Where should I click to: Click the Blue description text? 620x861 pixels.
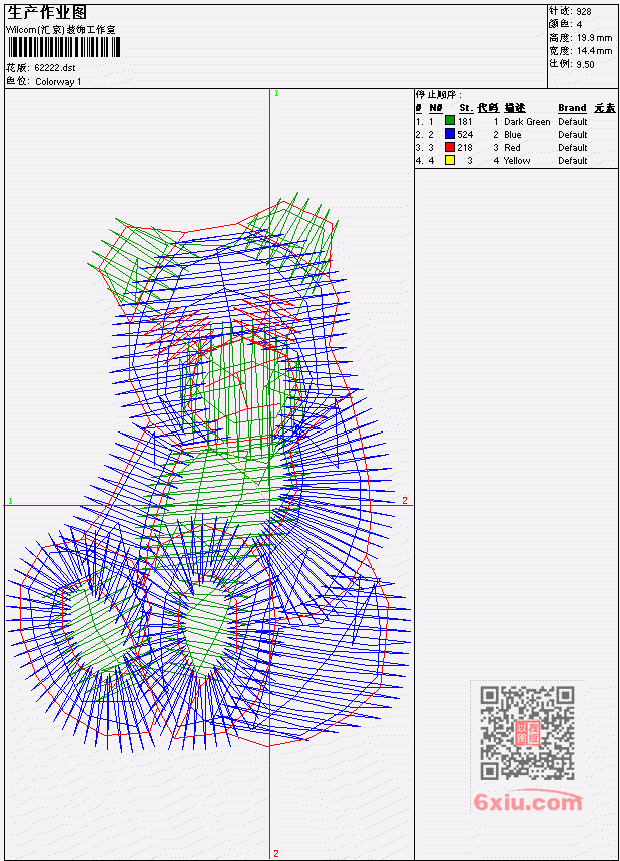point(513,135)
